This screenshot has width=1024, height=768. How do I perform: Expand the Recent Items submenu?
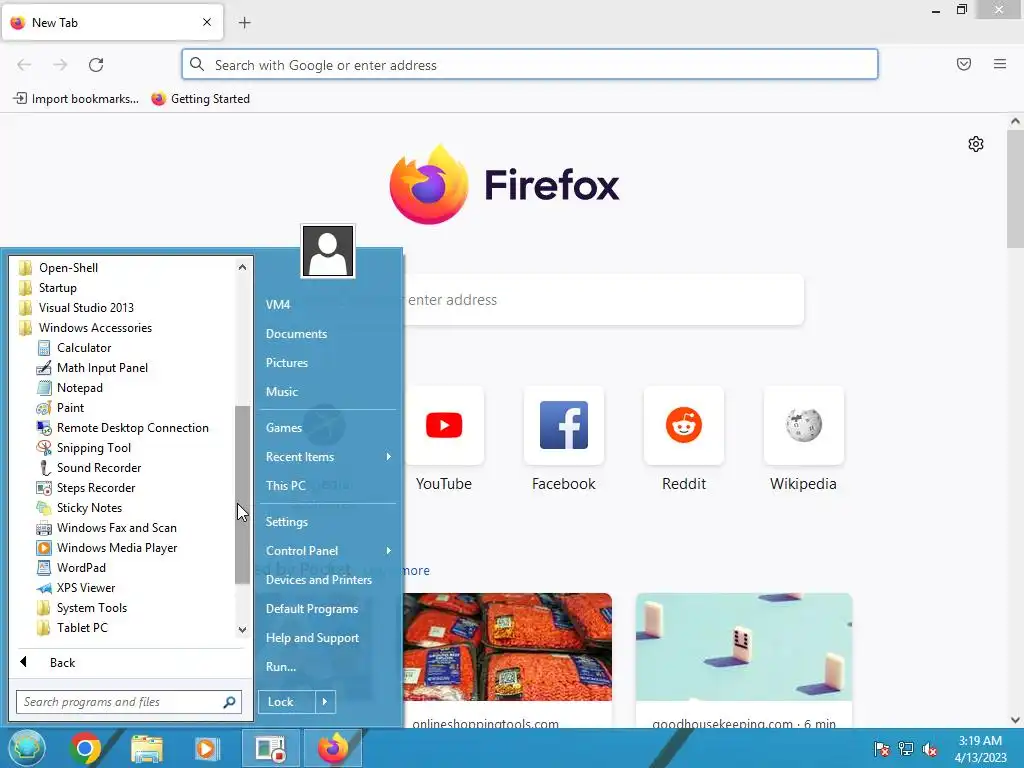[328, 456]
